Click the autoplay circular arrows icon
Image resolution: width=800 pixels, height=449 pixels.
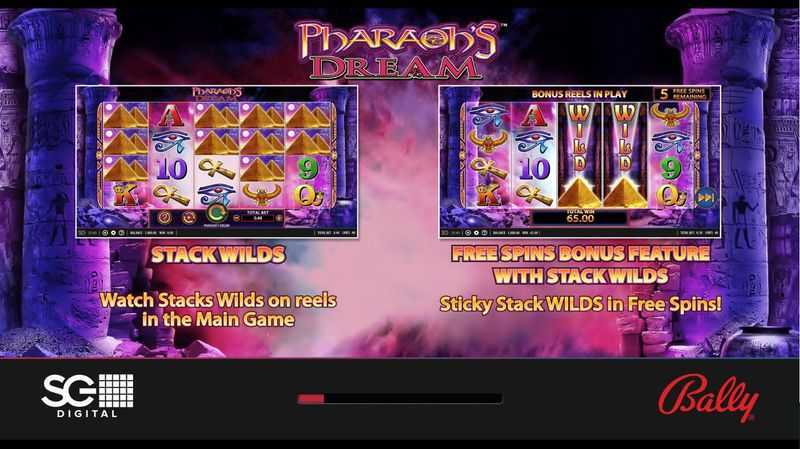[x=189, y=218]
